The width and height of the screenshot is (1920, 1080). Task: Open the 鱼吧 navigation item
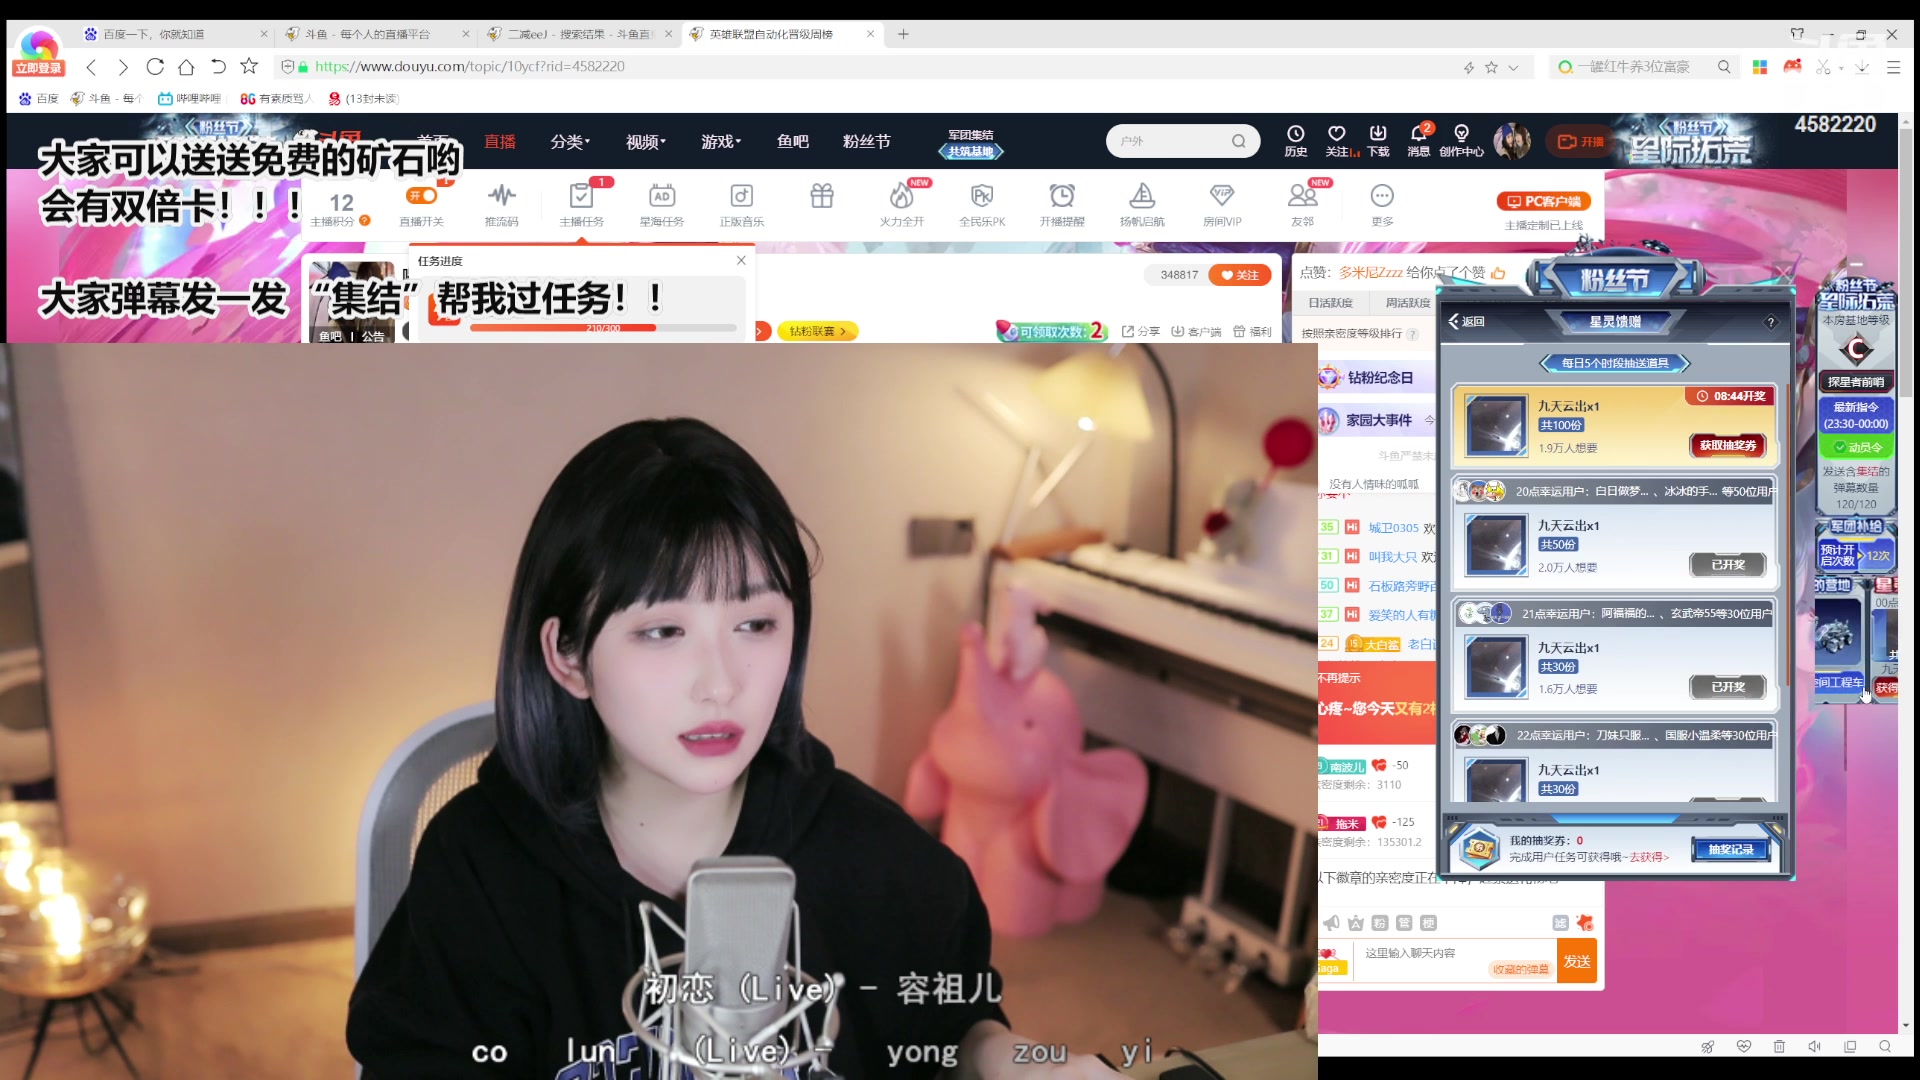(793, 142)
